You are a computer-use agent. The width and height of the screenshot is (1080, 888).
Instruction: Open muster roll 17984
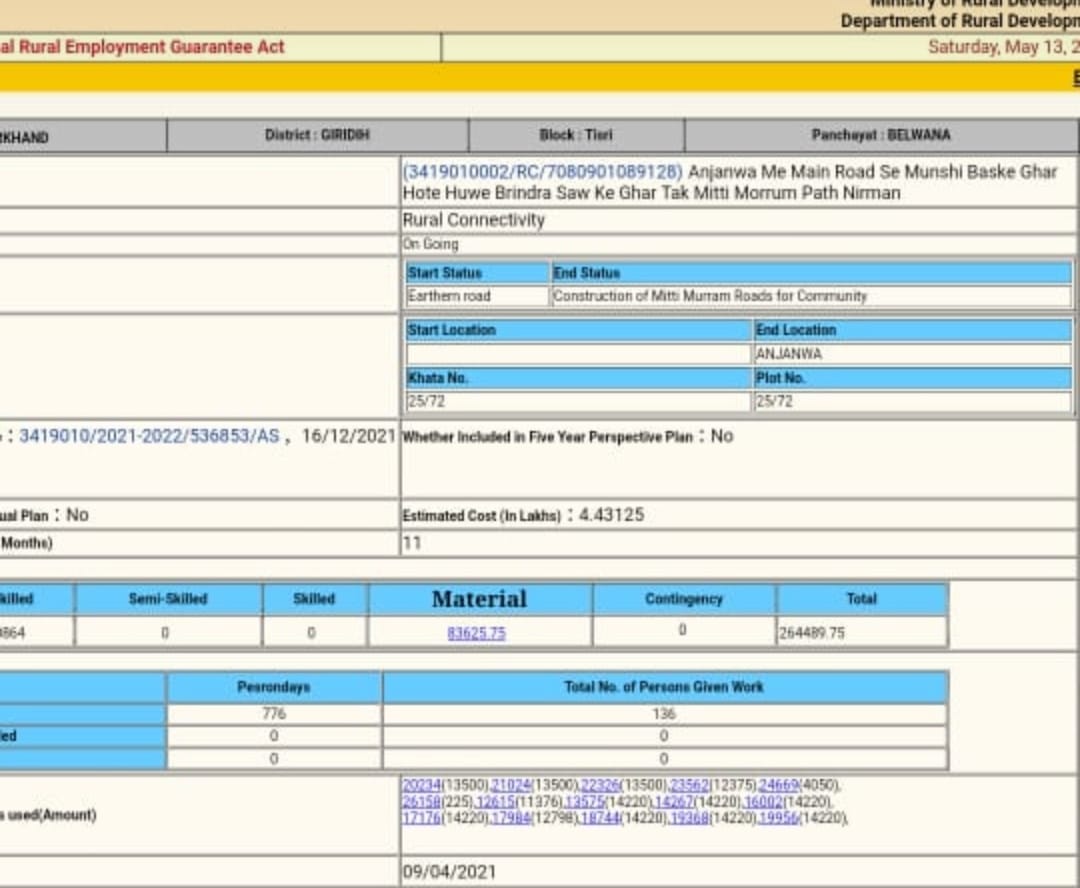511,818
